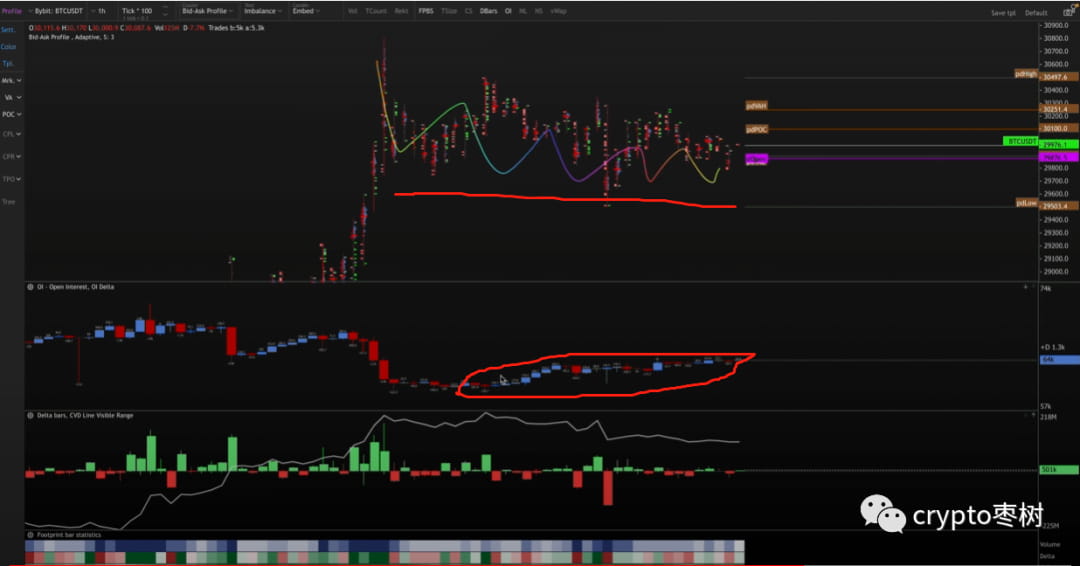
Task: Toggle the Rekt indicator
Action: (x=402, y=11)
